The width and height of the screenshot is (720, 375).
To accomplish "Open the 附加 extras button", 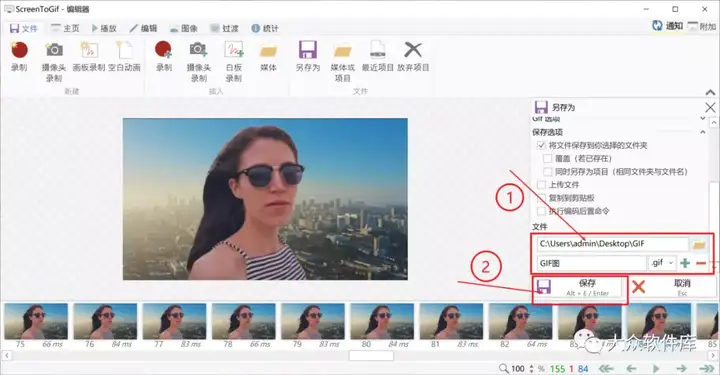I will [702, 26].
